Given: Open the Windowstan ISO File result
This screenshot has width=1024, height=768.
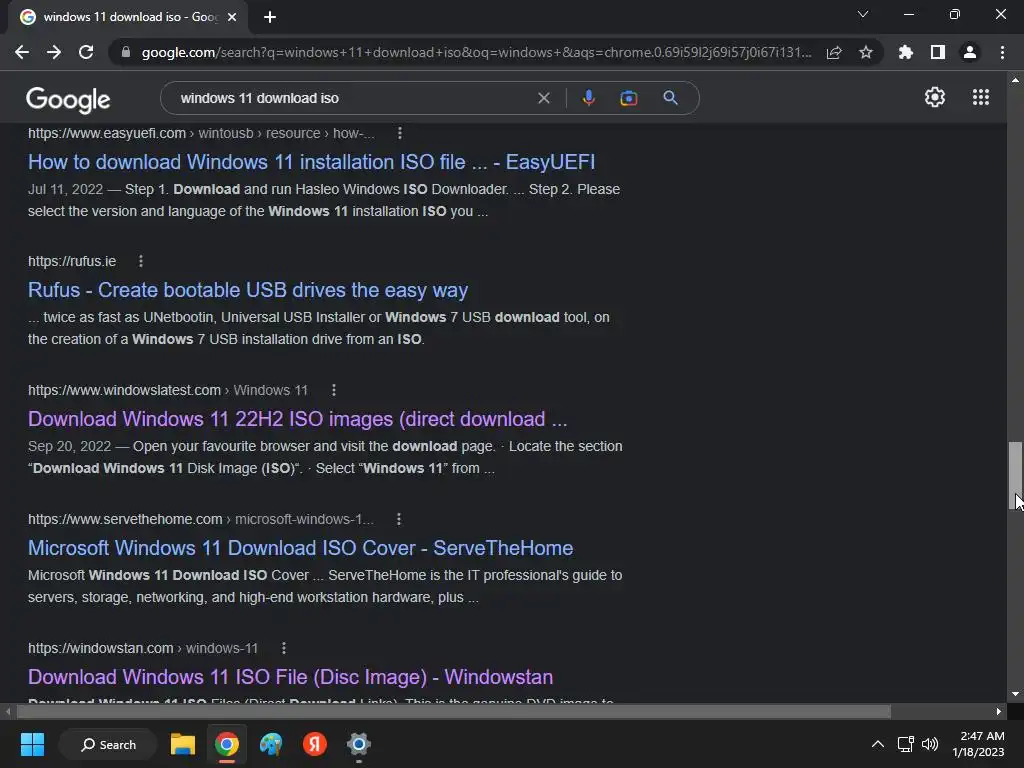Looking at the screenshot, I should [x=290, y=677].
